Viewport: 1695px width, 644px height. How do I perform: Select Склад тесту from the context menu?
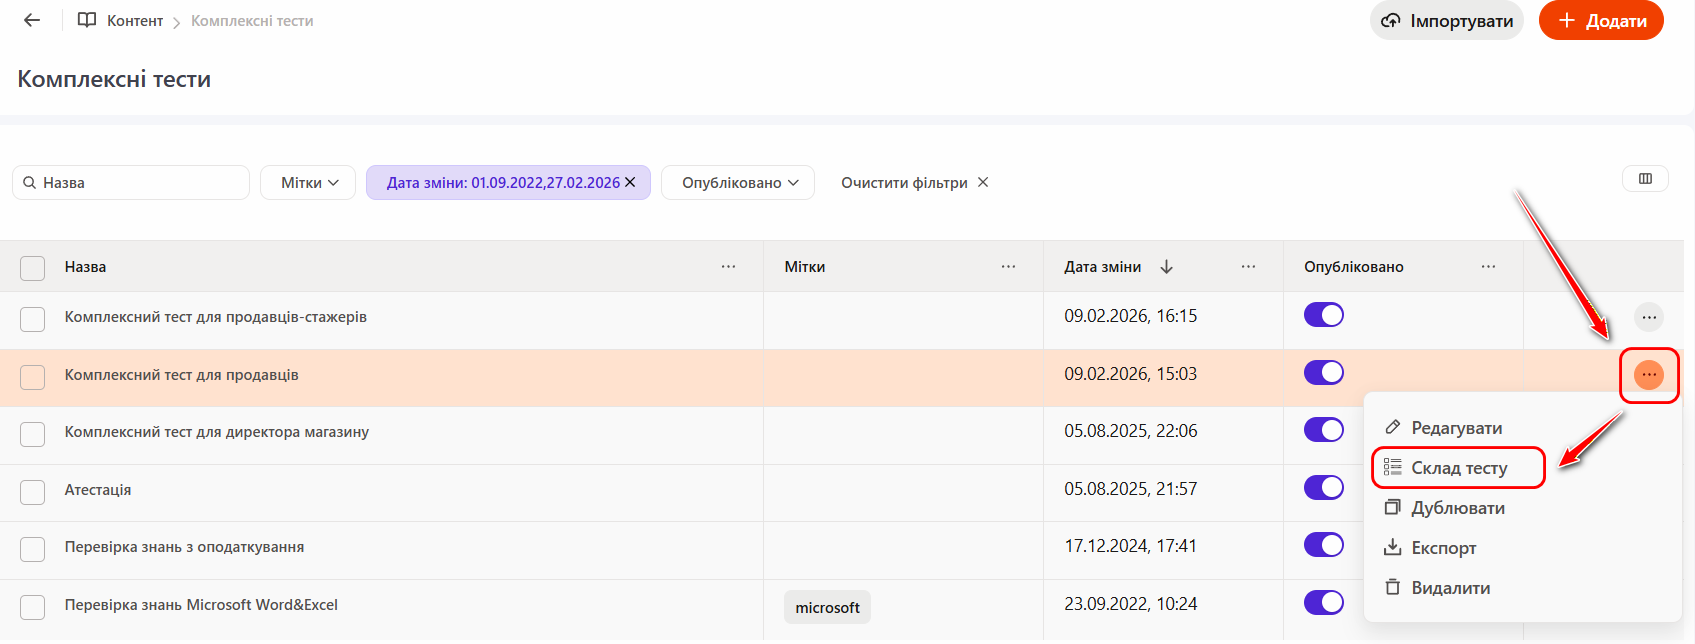point(1458,468)
